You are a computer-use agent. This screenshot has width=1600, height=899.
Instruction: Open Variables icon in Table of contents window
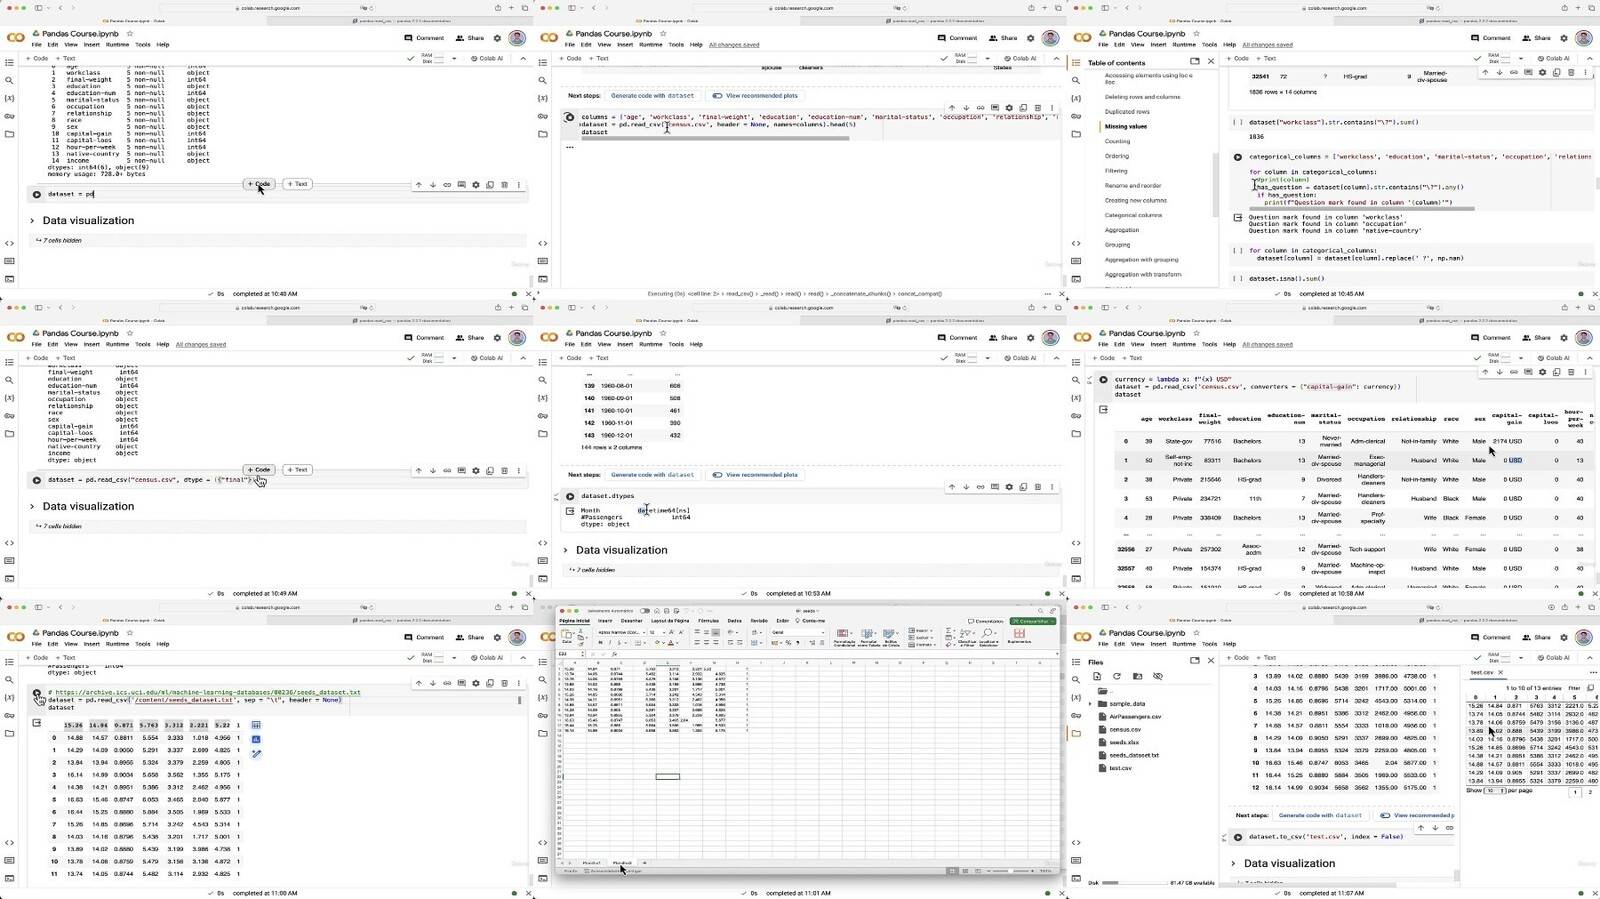(x=1076, y=98)
